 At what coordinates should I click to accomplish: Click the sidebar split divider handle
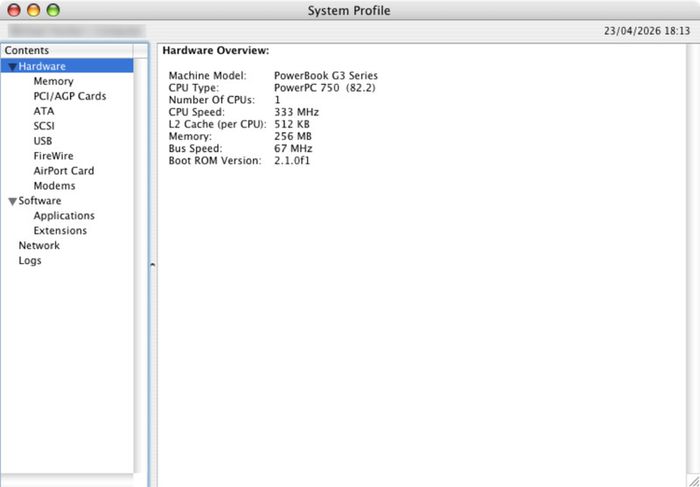152,265
